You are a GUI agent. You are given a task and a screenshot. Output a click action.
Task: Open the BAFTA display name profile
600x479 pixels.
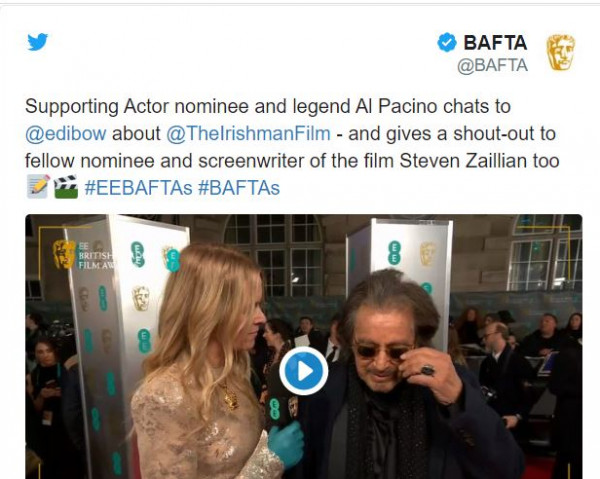click(495, 42)
